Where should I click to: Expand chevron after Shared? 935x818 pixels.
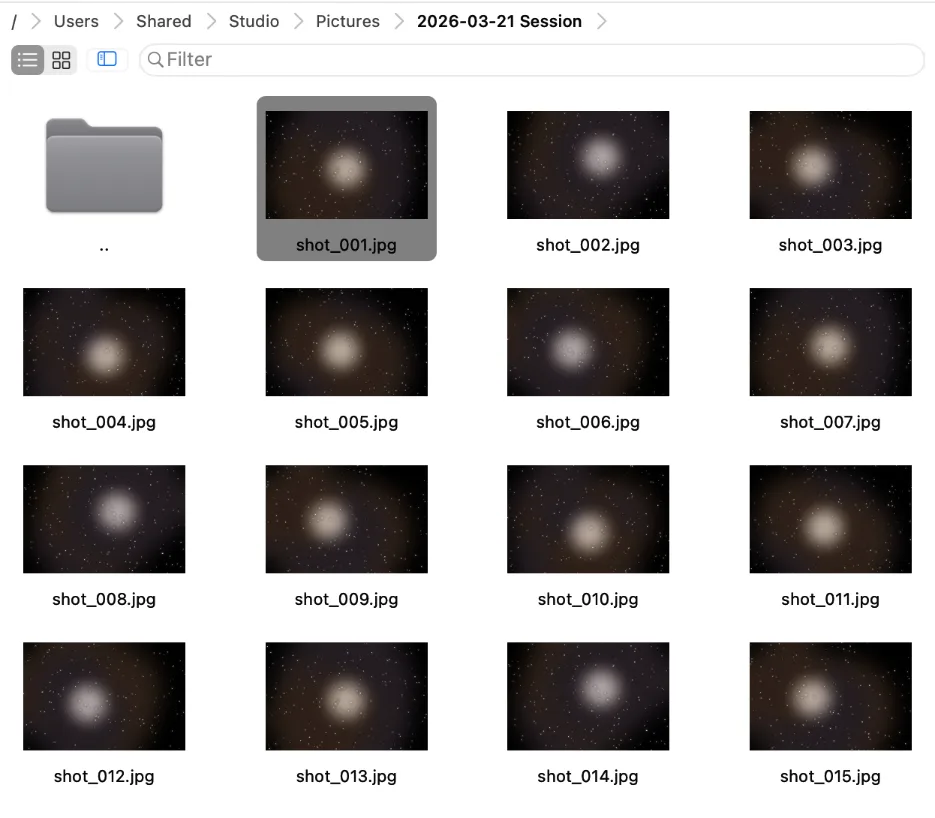[x=211, y=21]
